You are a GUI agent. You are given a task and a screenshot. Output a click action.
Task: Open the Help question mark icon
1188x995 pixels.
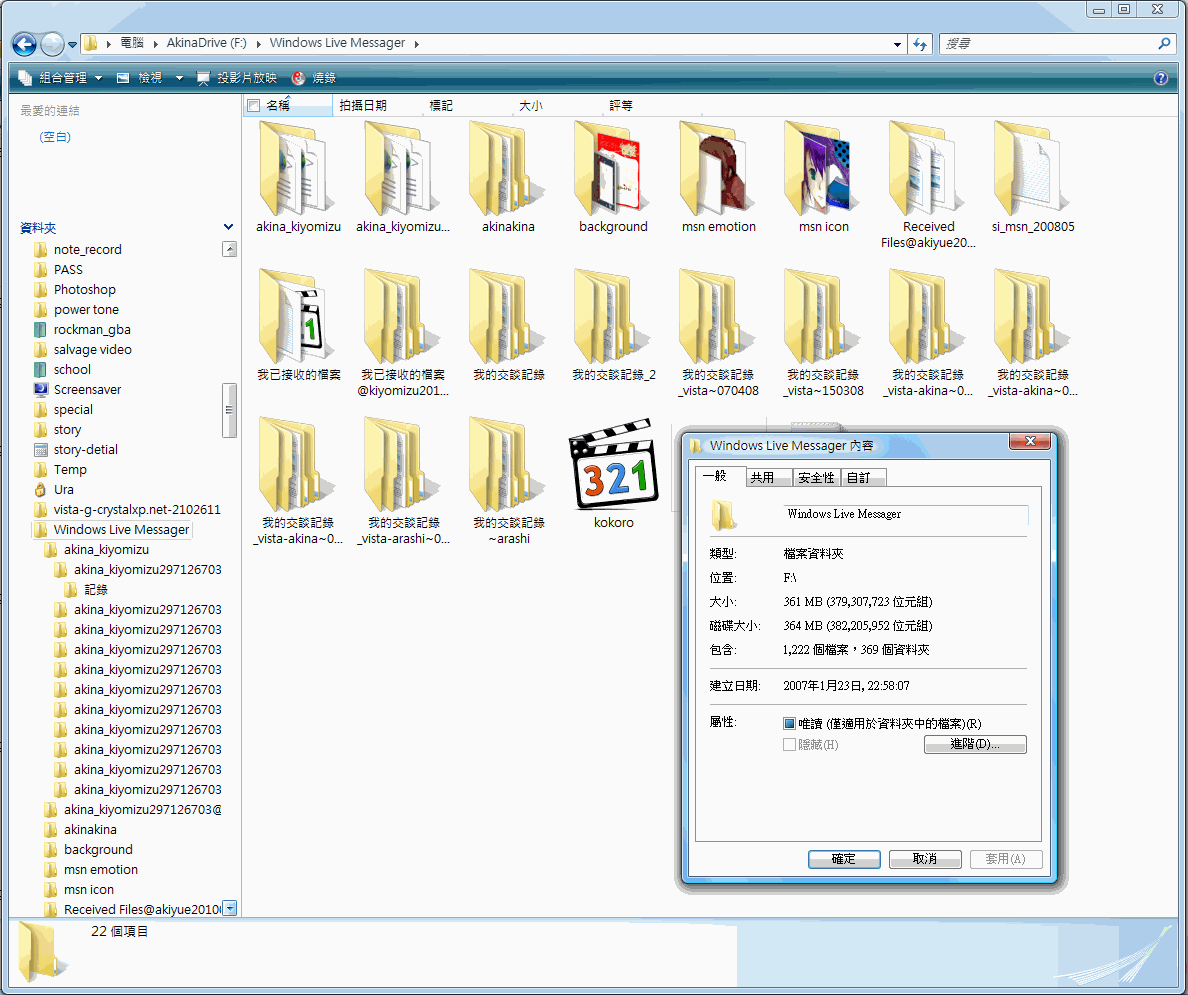point(1160,78)
